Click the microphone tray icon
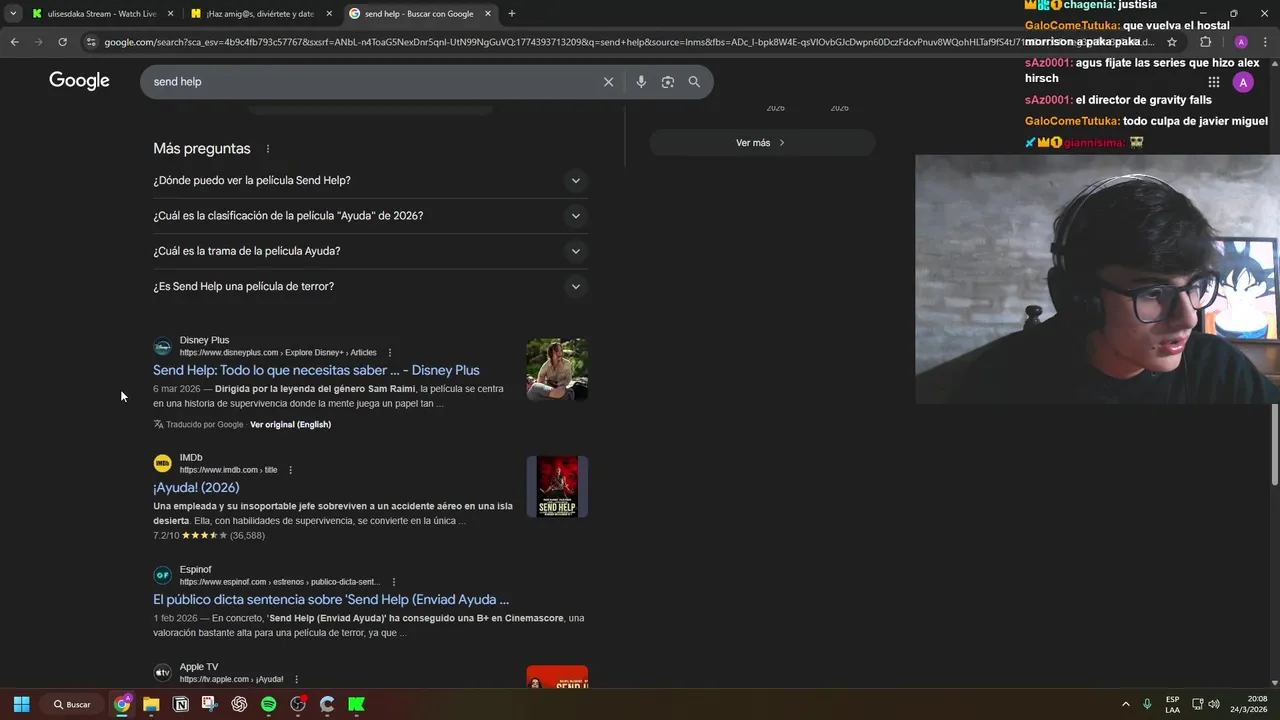Screen dimensions: 1280x720 coord(1147,705)
